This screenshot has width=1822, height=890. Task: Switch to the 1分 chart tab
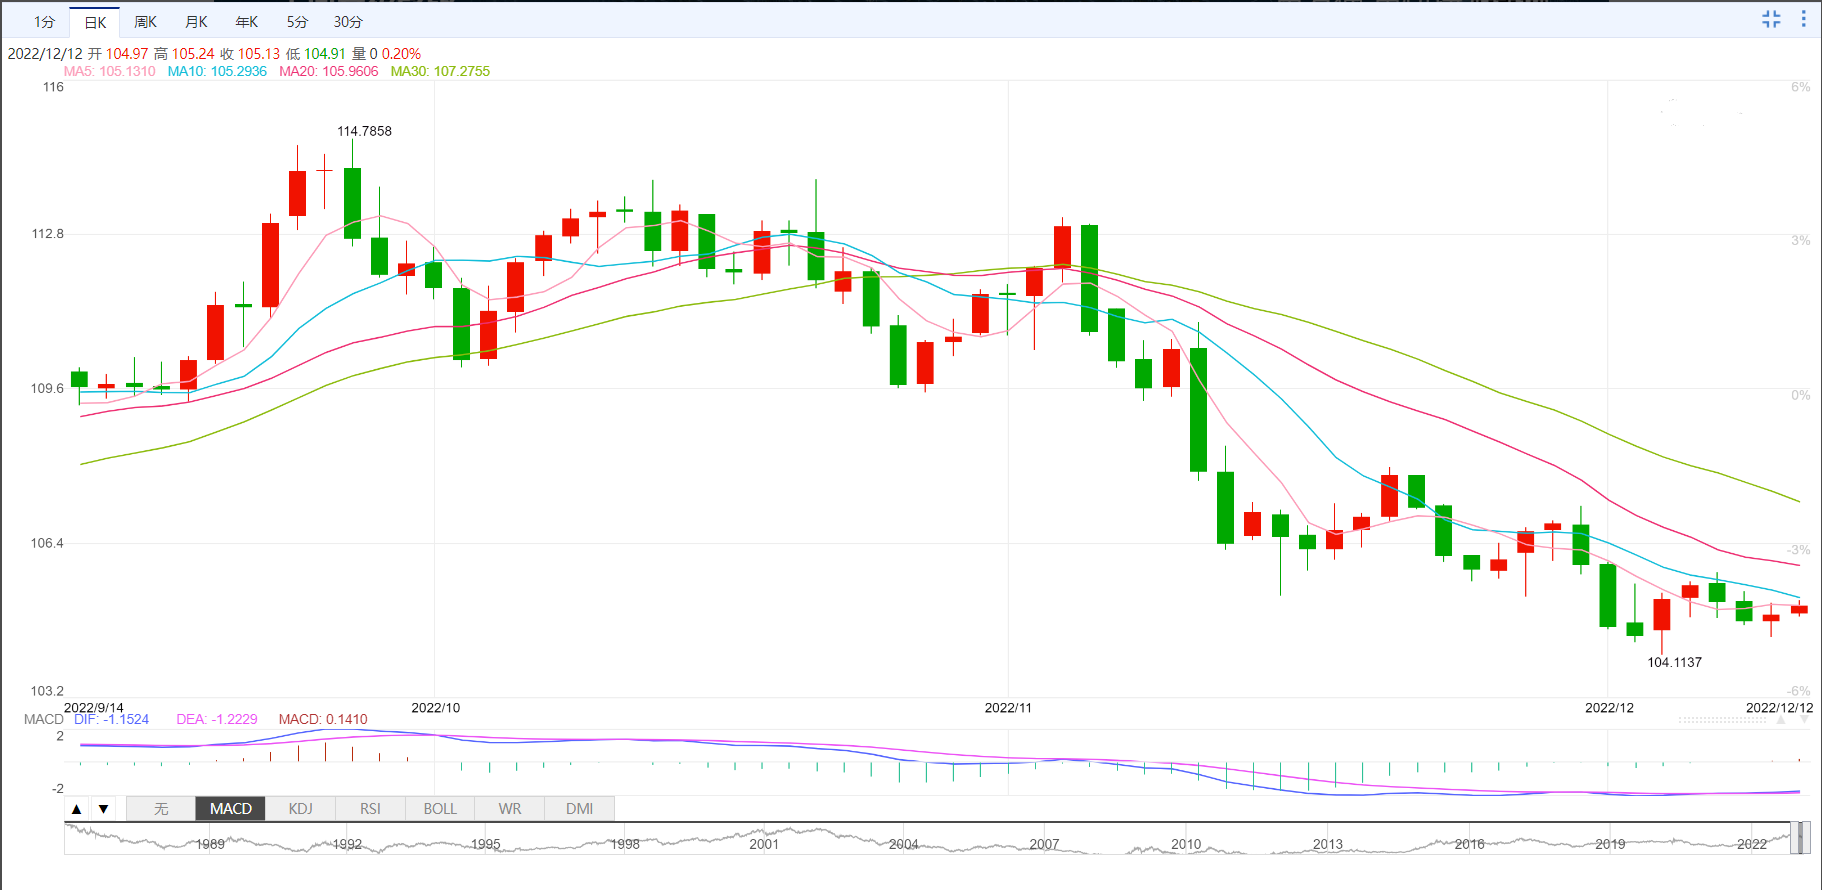pos(44,22)
